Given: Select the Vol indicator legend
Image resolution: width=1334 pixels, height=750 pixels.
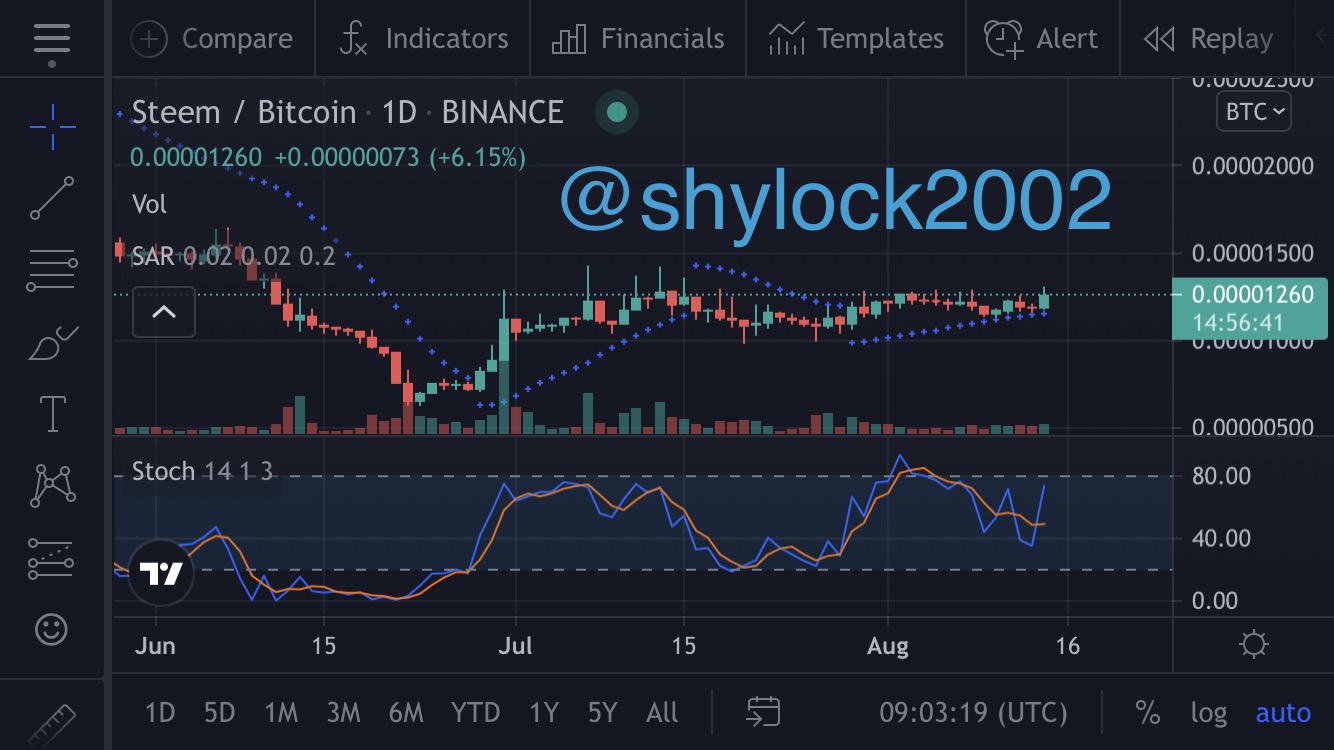Looking at the screenshot, I should click(150, 205).
